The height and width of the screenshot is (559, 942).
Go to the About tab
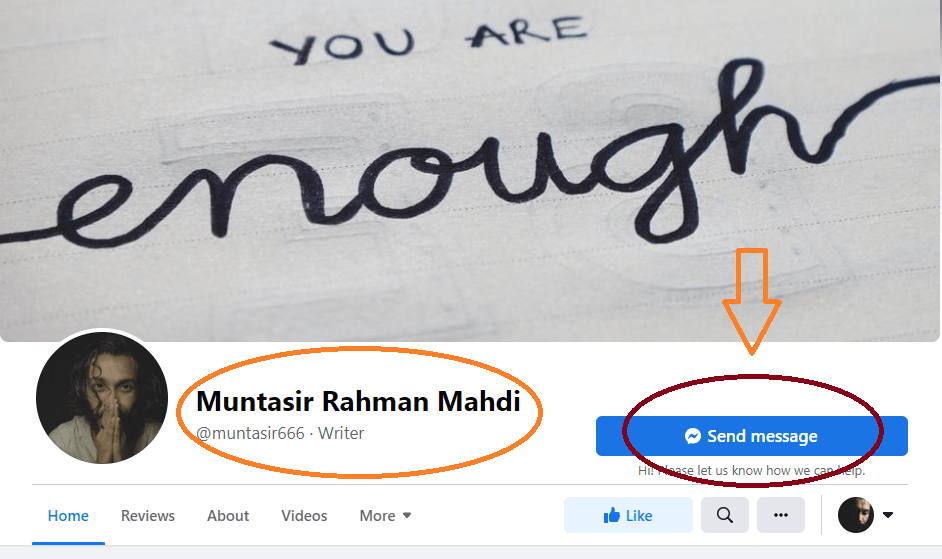click(228, 516)
